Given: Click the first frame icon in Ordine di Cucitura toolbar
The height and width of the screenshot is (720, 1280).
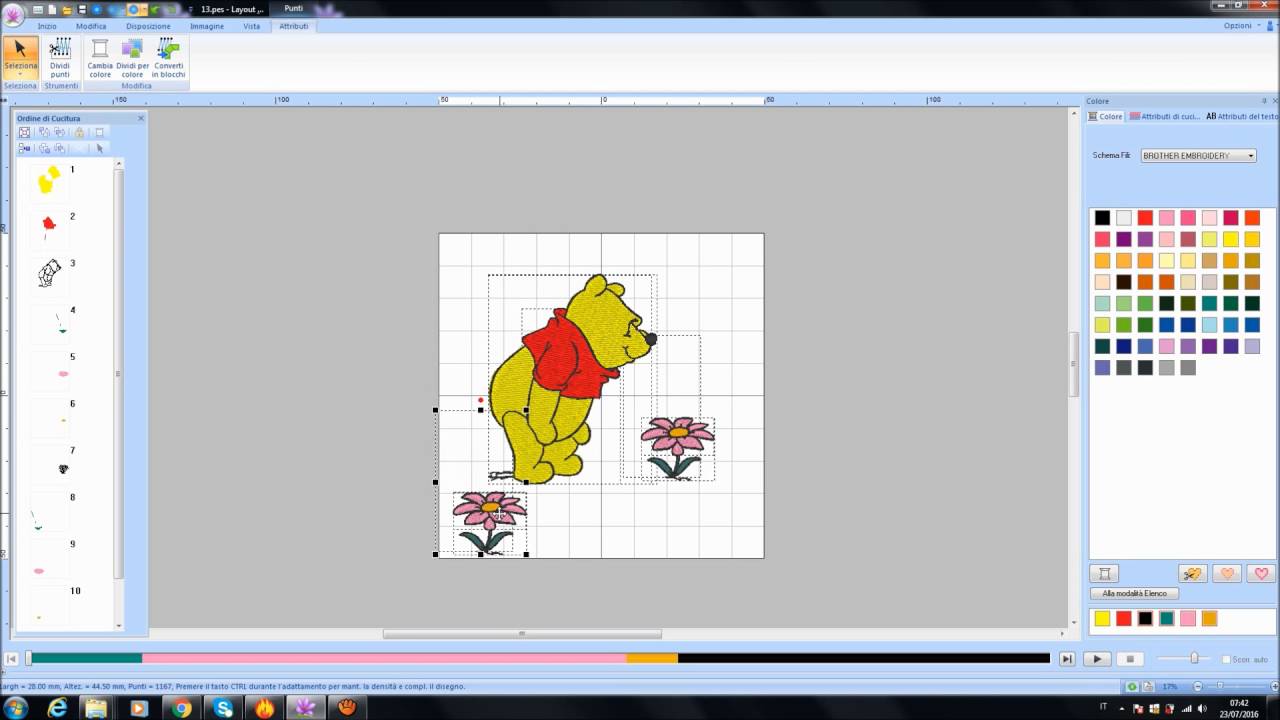Looking at the screenshot, I should tap(25, 132).
